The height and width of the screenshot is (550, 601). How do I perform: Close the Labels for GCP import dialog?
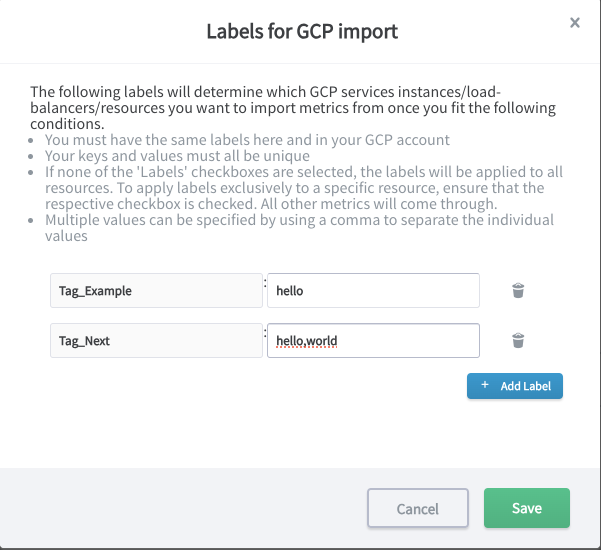575,22
